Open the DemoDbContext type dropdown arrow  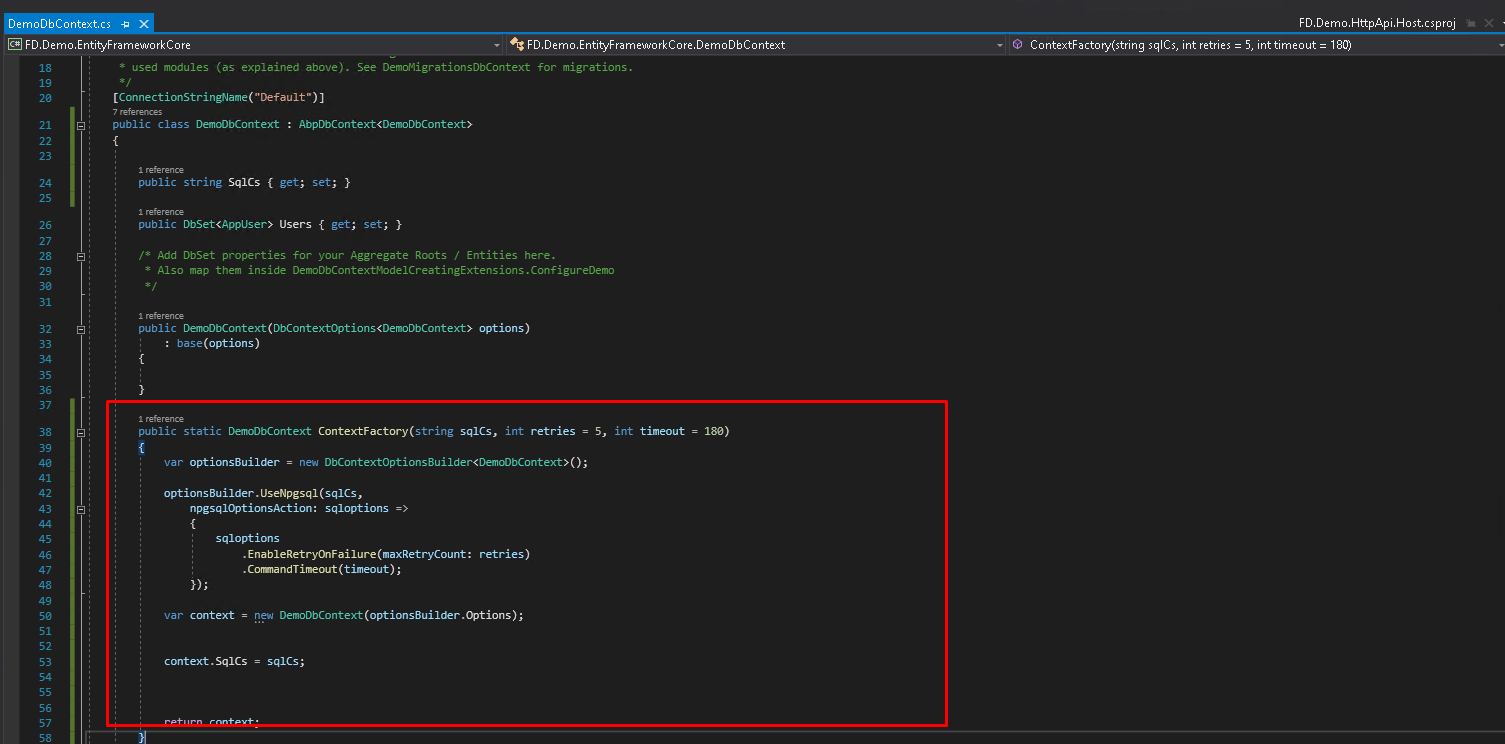tap(999, 45)
